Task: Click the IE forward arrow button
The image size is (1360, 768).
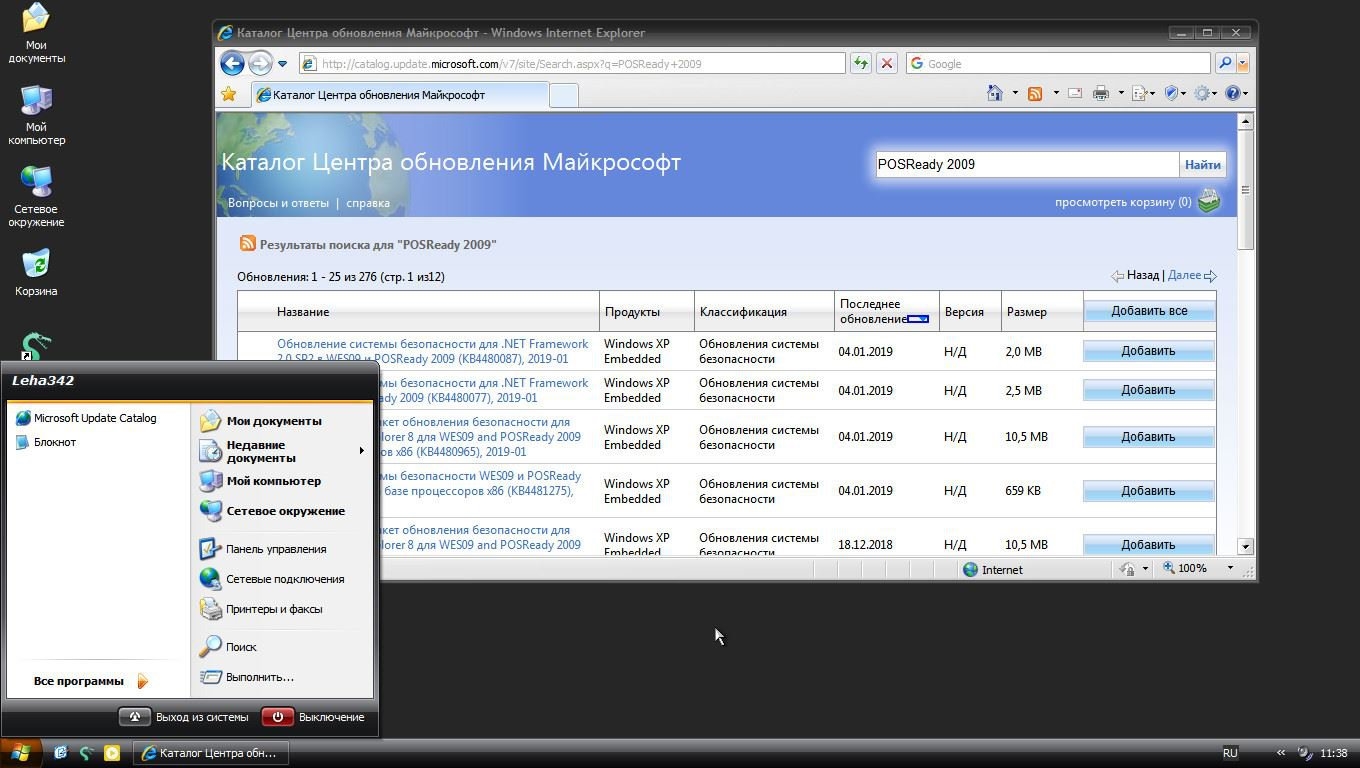Action: pyautogui.click(x=260, y=63)
